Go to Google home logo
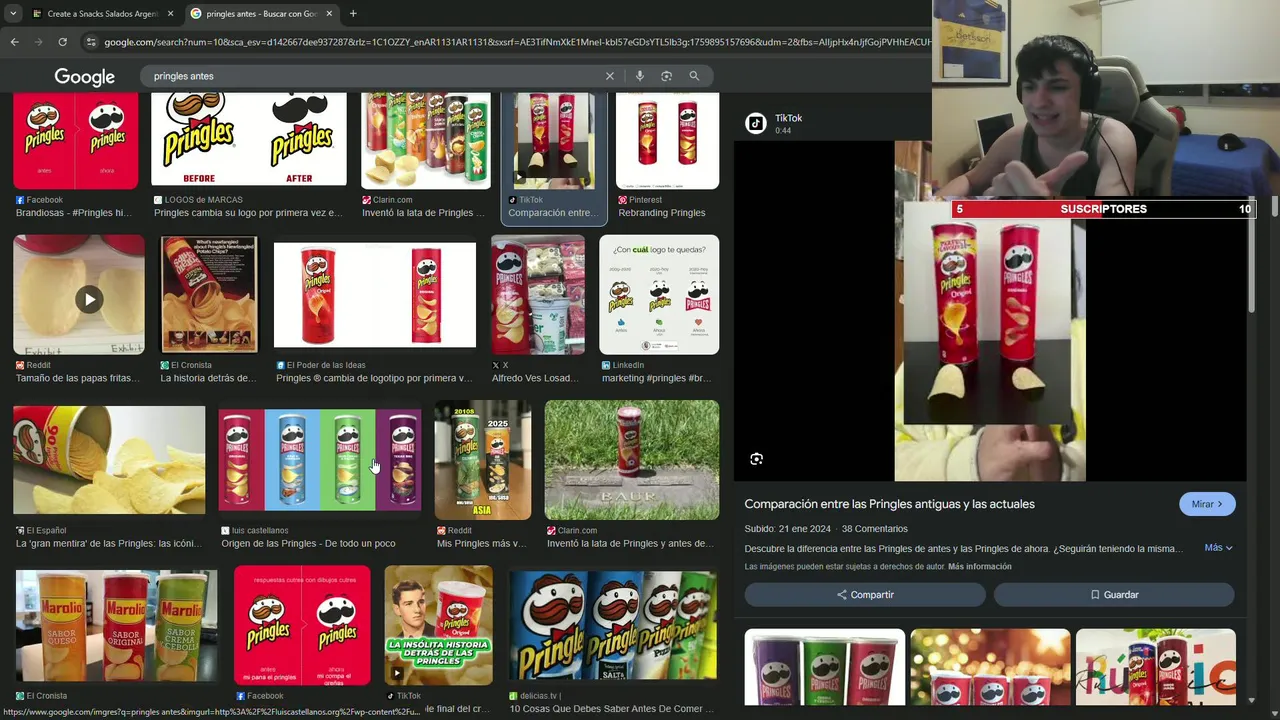1280x720 pixels. [84, 77]
